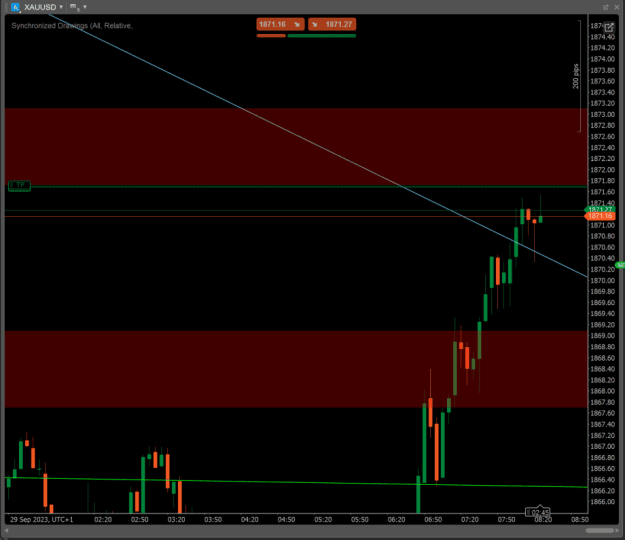The width and height of the screenshot is (625, 540).
Task: Click the 1873.00 price axis label
Action: point(602,114)
